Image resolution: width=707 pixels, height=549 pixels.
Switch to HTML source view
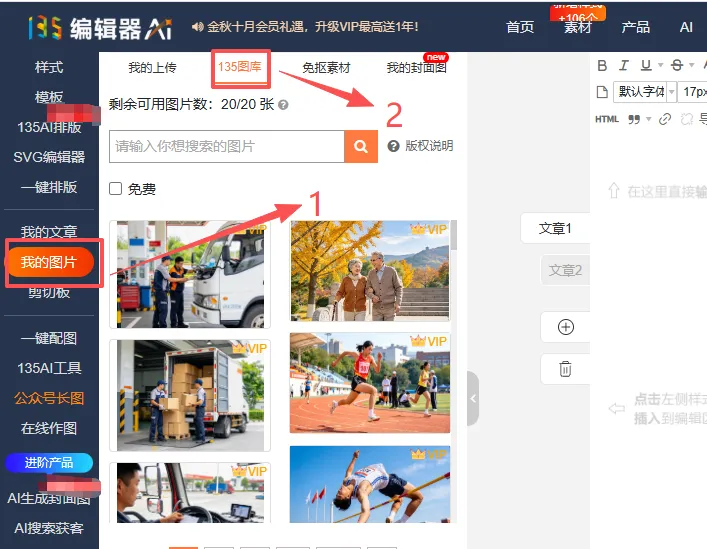(607, 119)
